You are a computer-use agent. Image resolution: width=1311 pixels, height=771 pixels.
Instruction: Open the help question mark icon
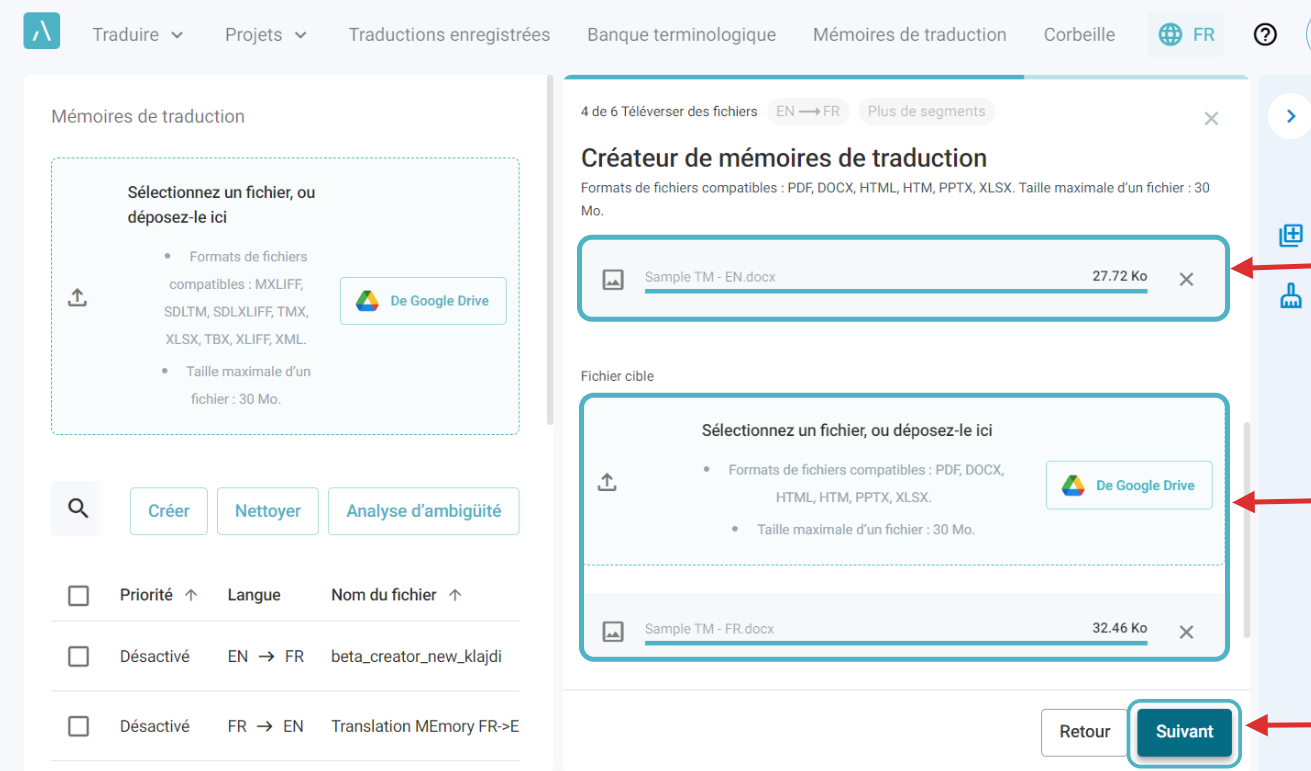1265,34
